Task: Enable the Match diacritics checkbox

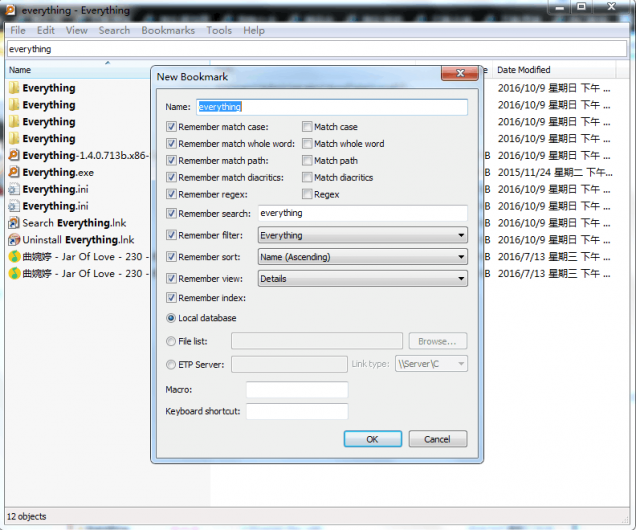Action: tap(307, 177)
